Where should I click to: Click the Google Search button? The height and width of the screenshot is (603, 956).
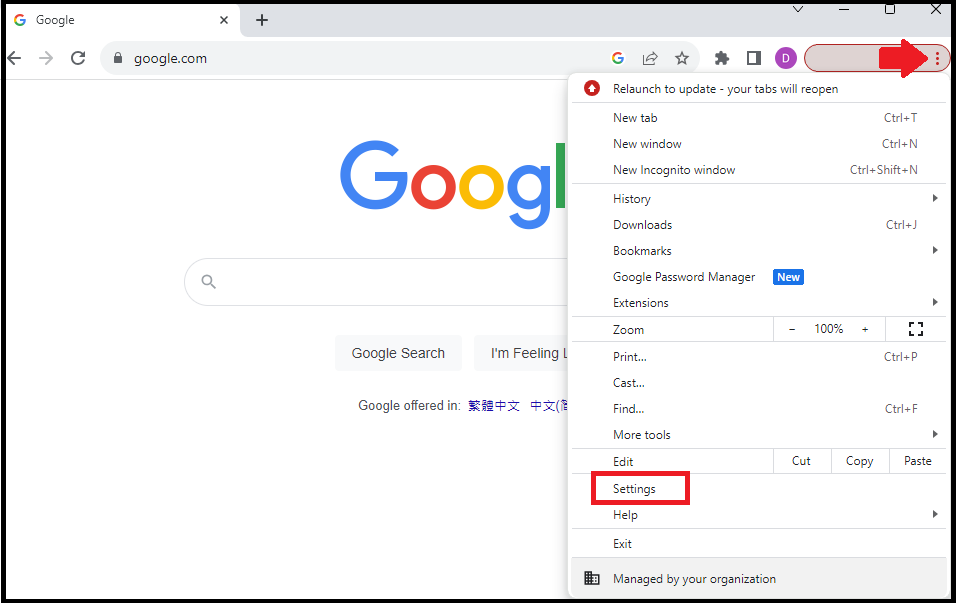[x=398, y=353]
